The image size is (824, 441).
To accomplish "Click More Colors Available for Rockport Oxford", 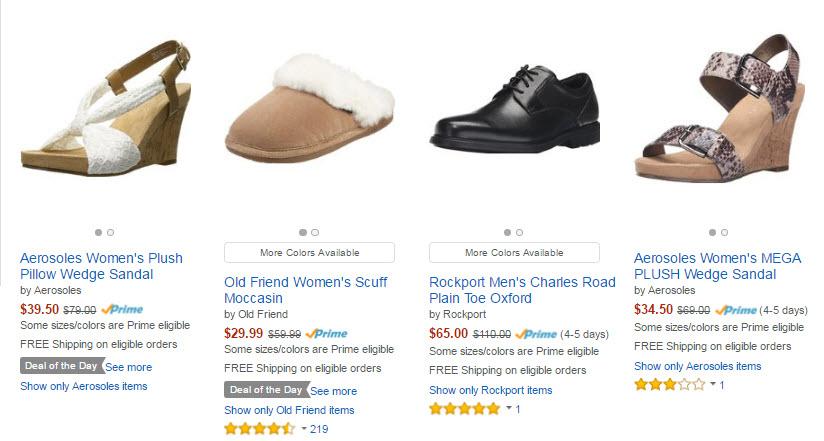I will click(x=514, y=253).
